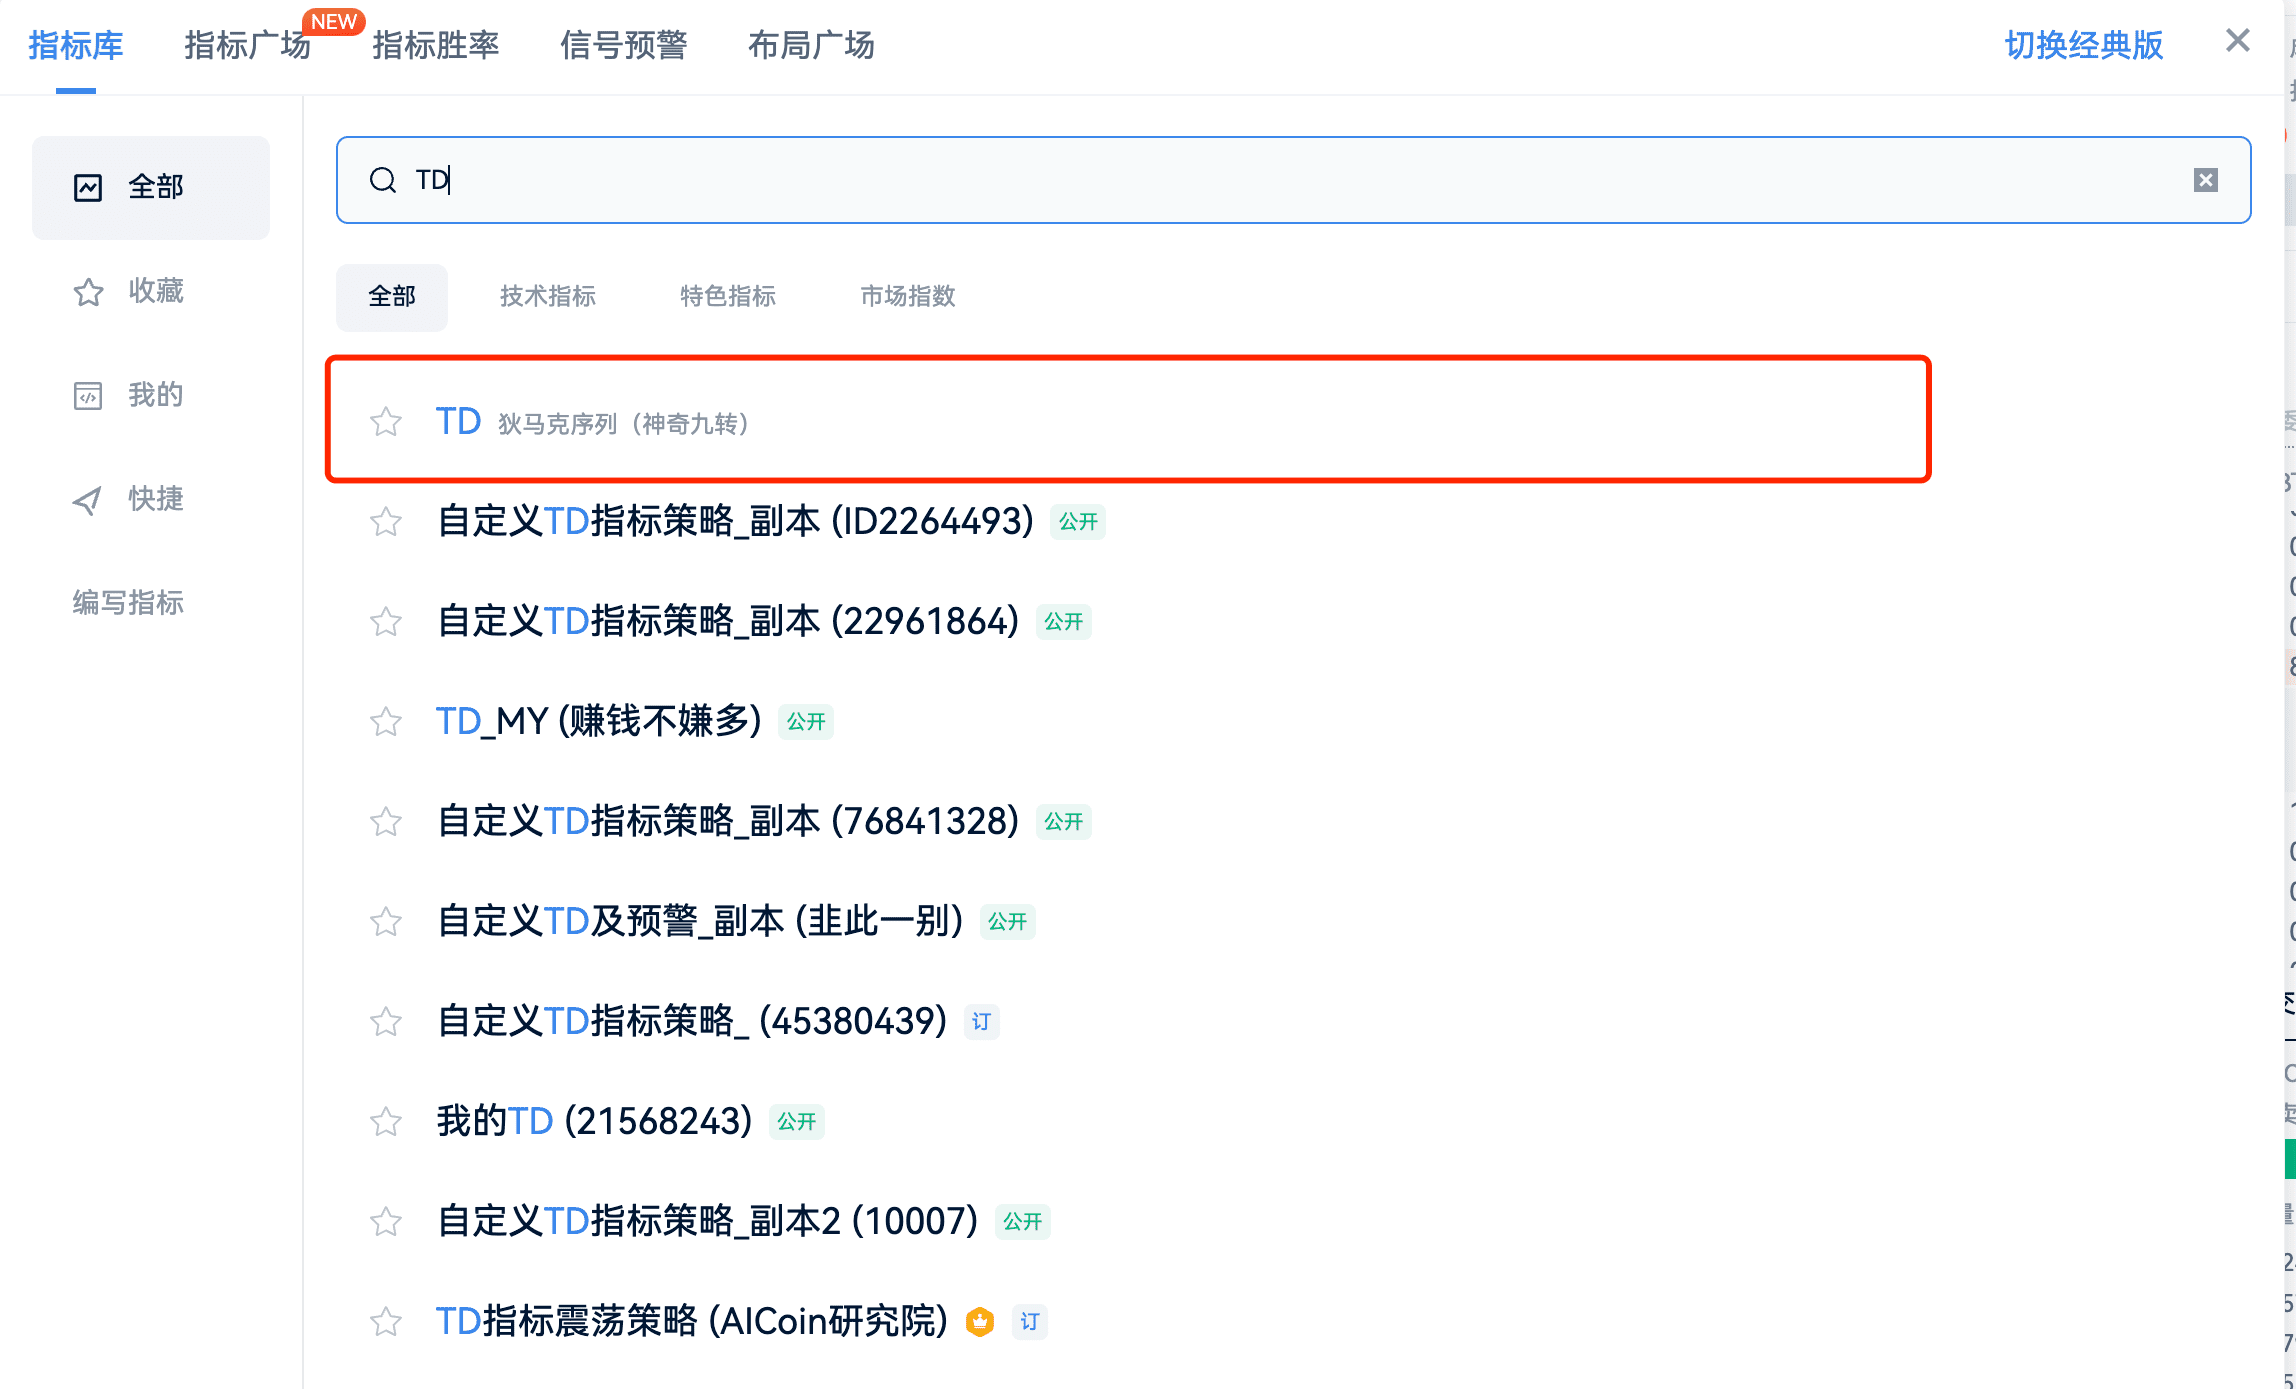This screenshot has height=1389, width=2296.
Task: Click the code window icon beside 我的
Action: point(88,395)
